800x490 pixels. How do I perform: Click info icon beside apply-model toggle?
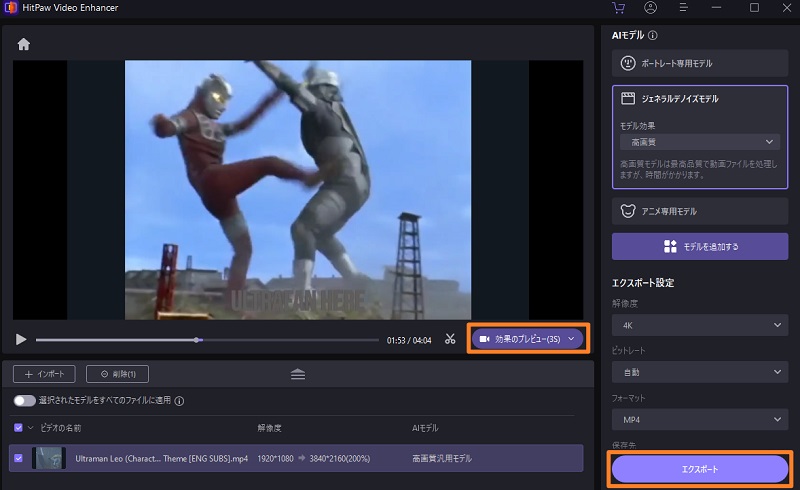[x=179, y=401]
